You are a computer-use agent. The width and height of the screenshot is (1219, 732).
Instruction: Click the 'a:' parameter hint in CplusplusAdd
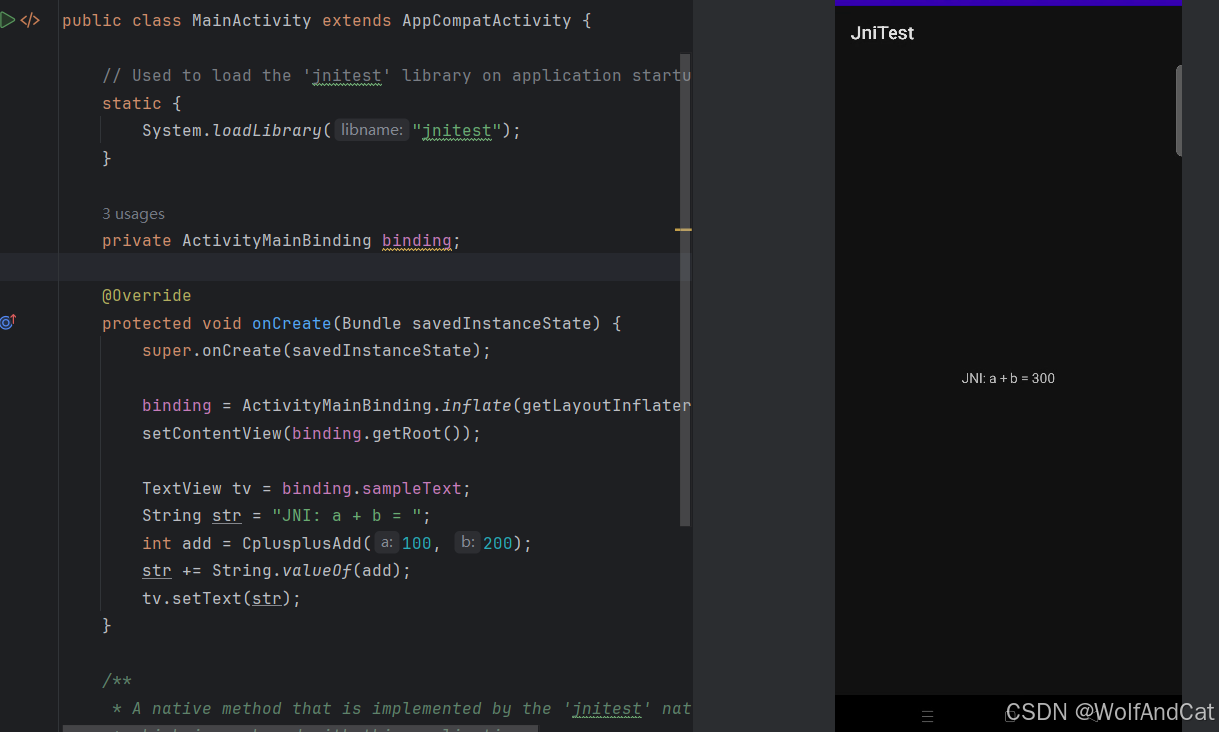pyautogui.click(x=386, y=543)
